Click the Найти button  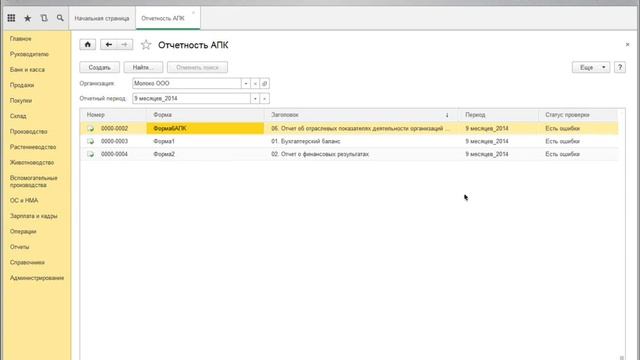(x=143, y=67)
